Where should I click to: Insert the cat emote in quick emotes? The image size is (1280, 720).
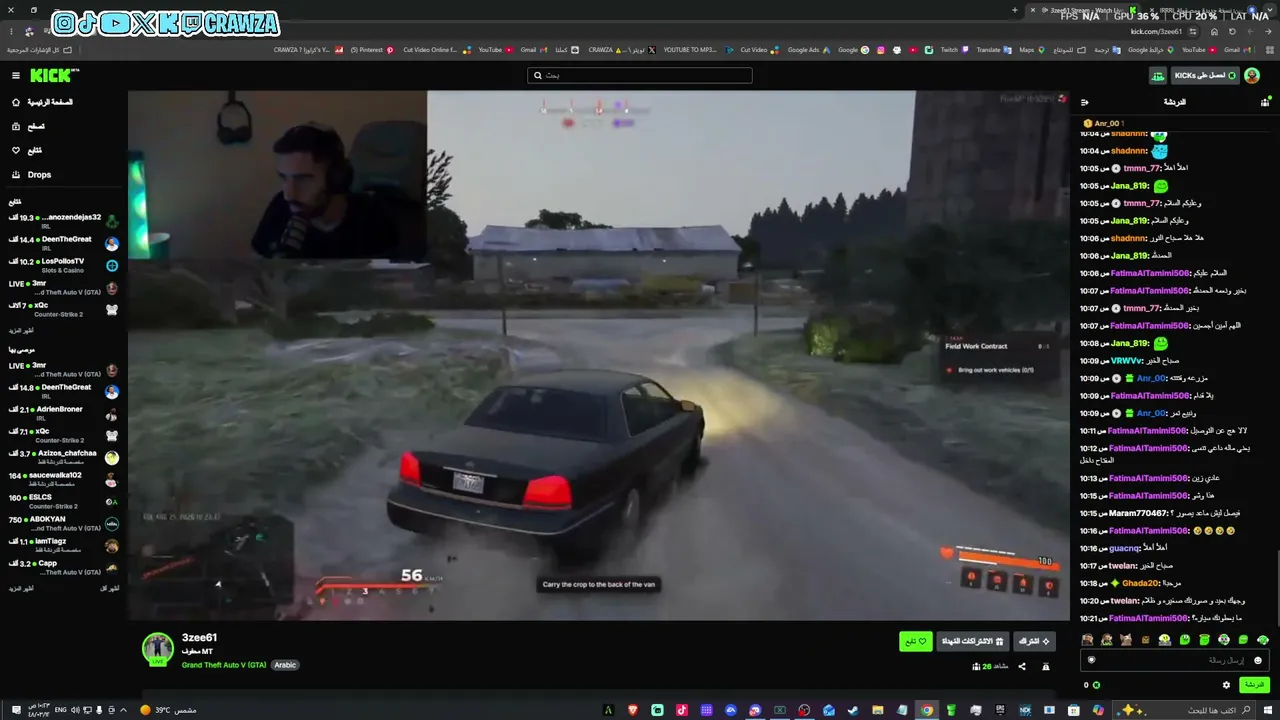[x=1126, y=640]
